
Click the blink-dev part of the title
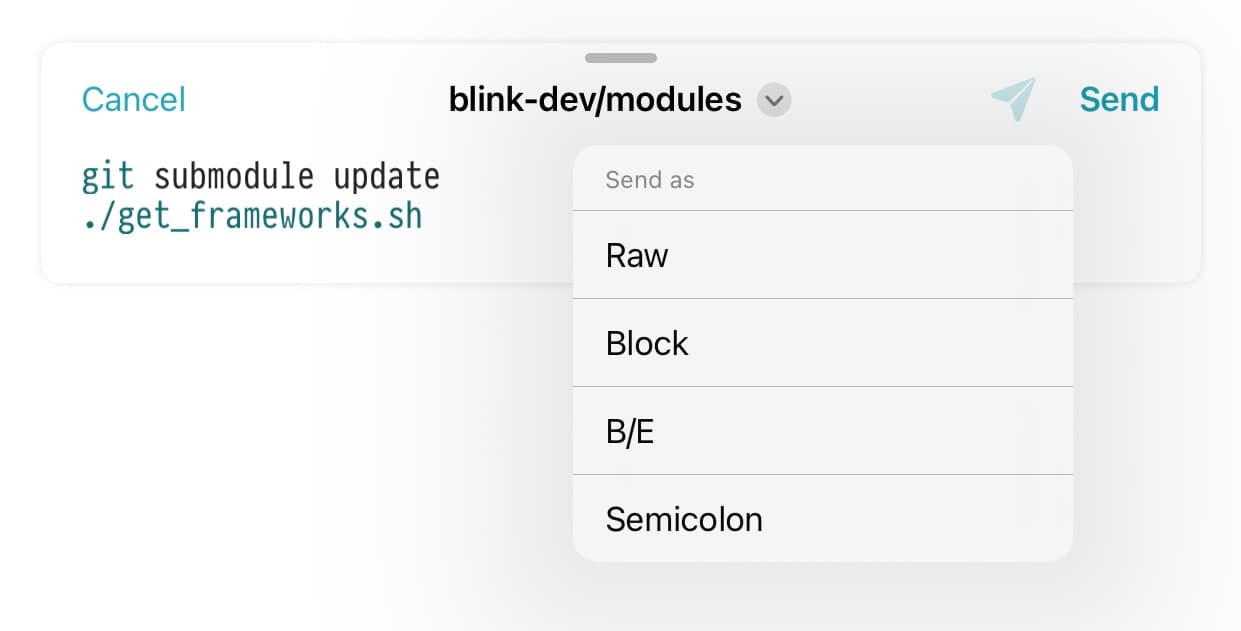(516, 100)
